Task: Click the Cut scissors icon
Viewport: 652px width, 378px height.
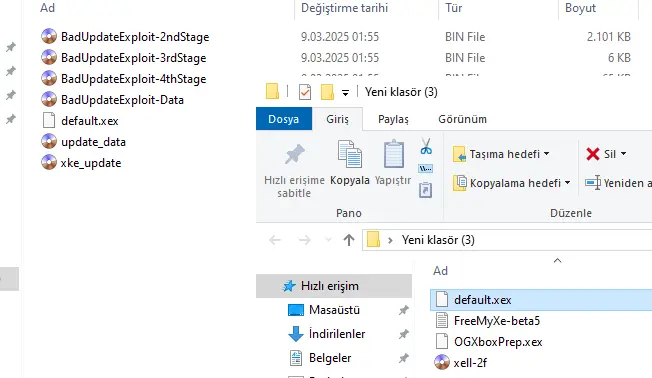Action: point(426,146)
